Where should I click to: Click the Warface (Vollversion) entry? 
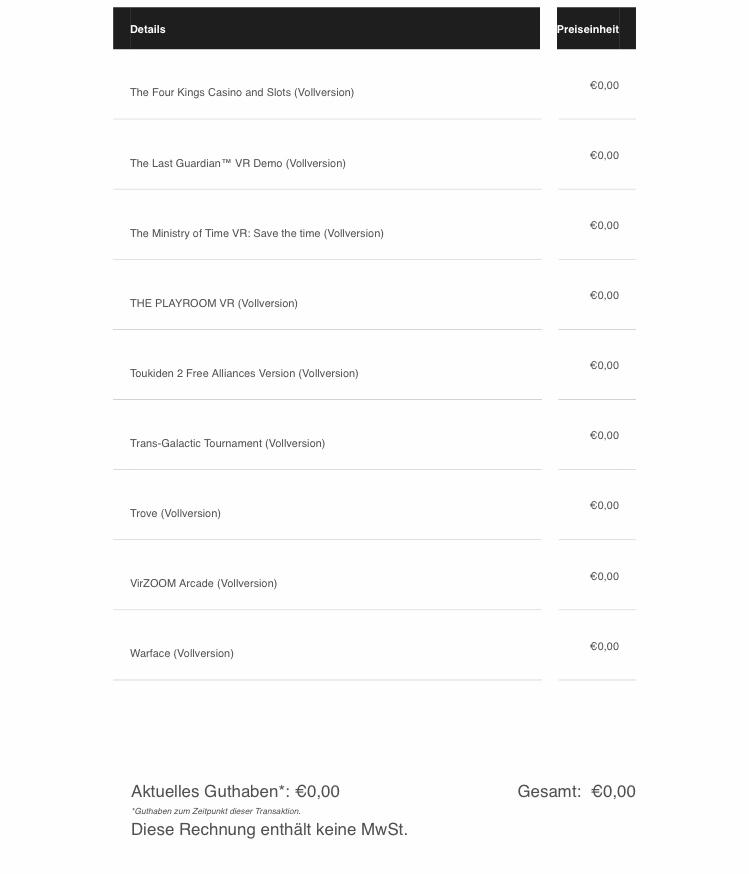(x=182, y=653)
